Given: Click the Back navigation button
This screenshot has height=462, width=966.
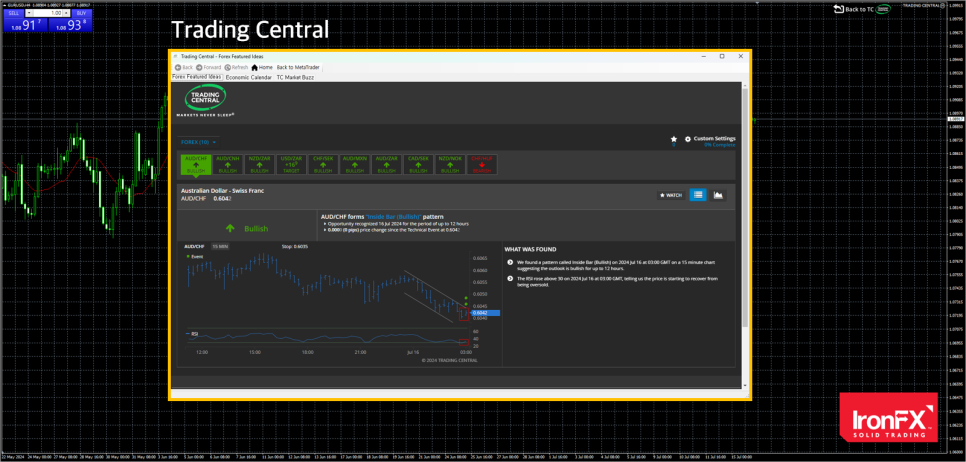Looking at the screenshot, I should pos(184,67).
